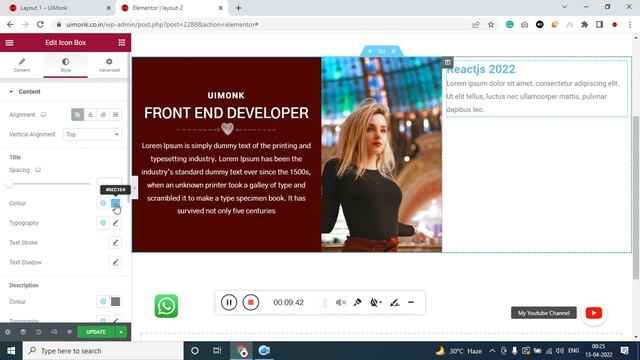
Task: Open the YouTube icon link
Action: 594,313
